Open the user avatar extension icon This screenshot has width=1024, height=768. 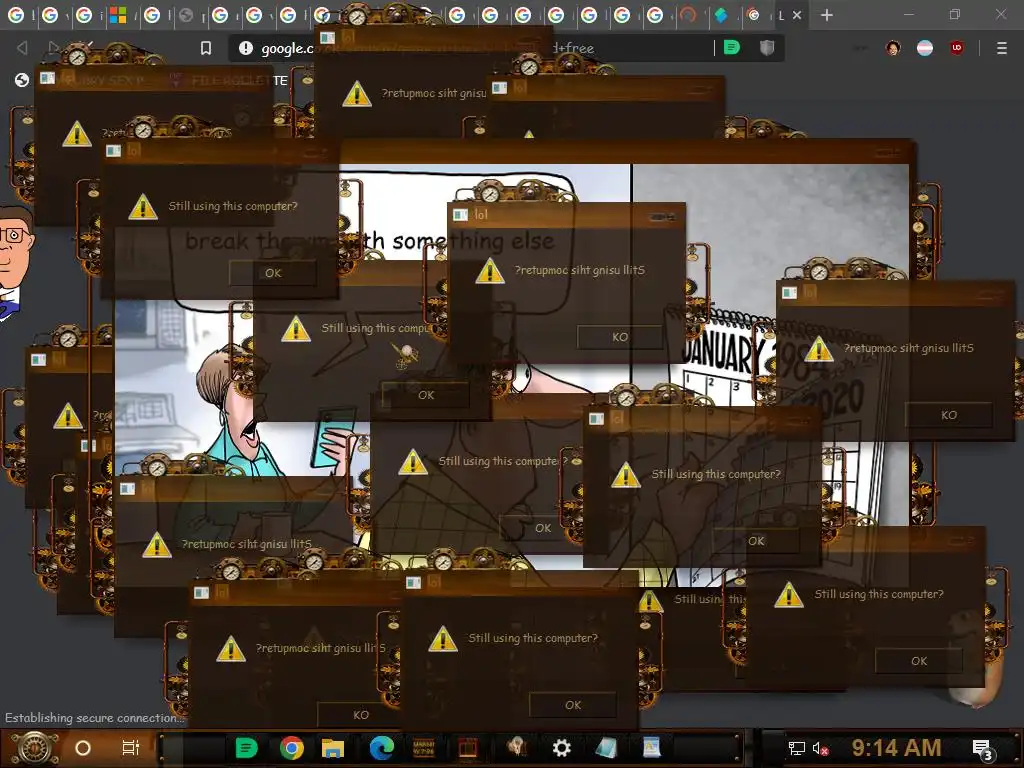893,48
